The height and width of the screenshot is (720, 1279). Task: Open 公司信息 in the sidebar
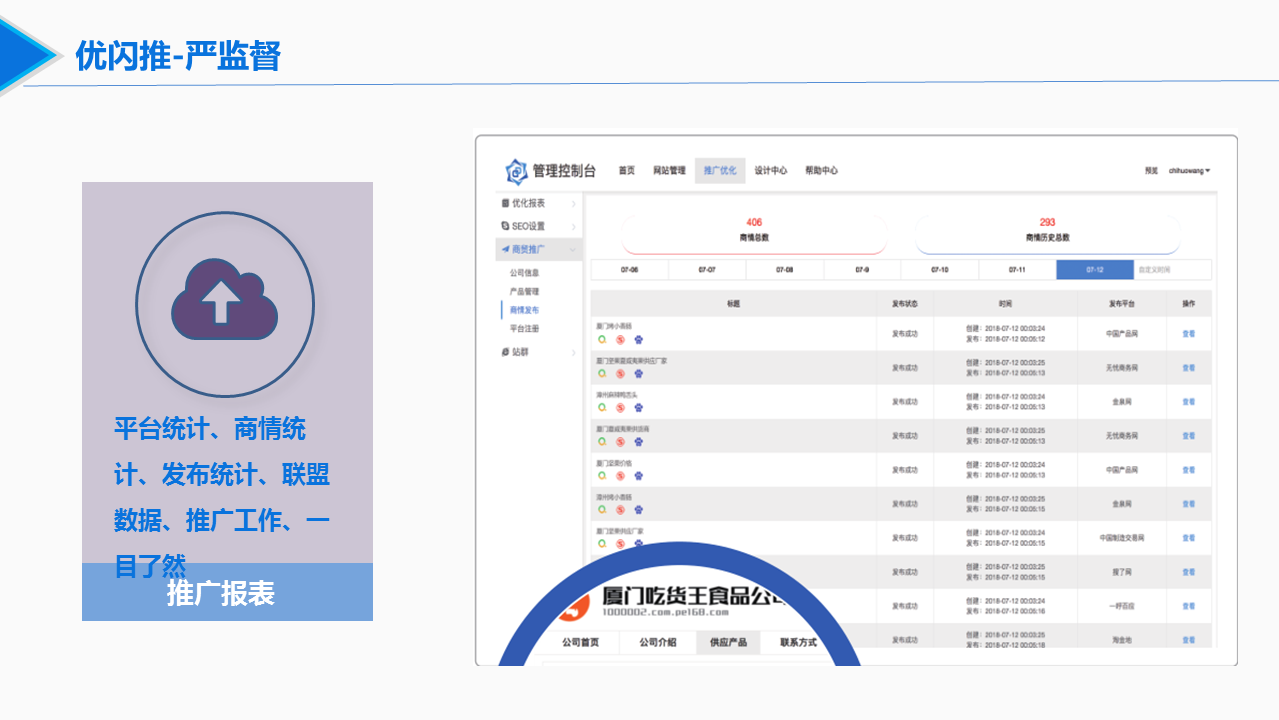click(x=524, y=273)
